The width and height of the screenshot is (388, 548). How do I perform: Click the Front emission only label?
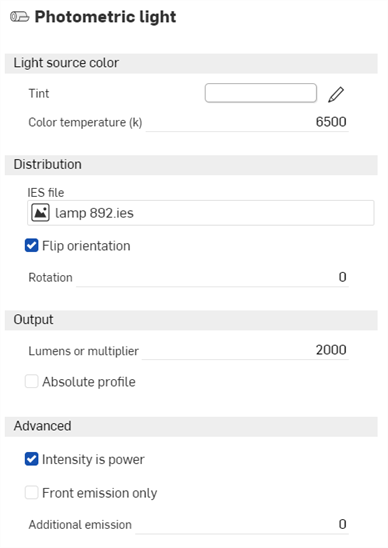(x=100, y=493)
